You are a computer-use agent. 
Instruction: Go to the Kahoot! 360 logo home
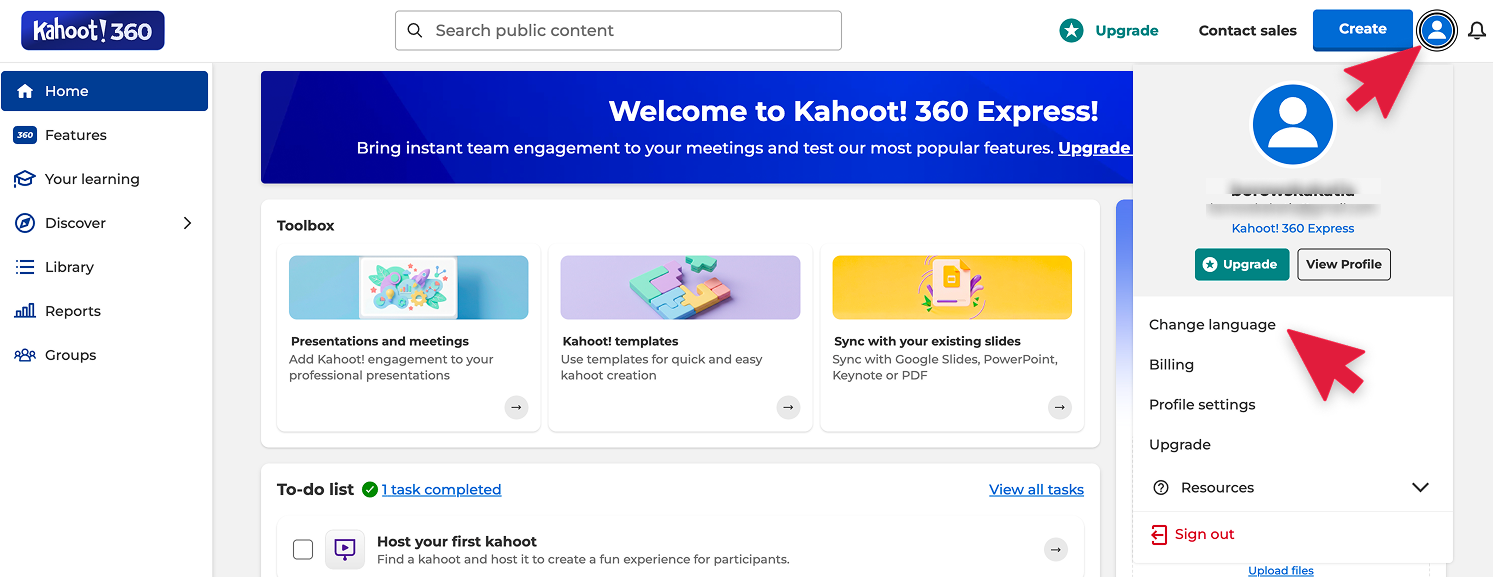(x=93, y=31)
